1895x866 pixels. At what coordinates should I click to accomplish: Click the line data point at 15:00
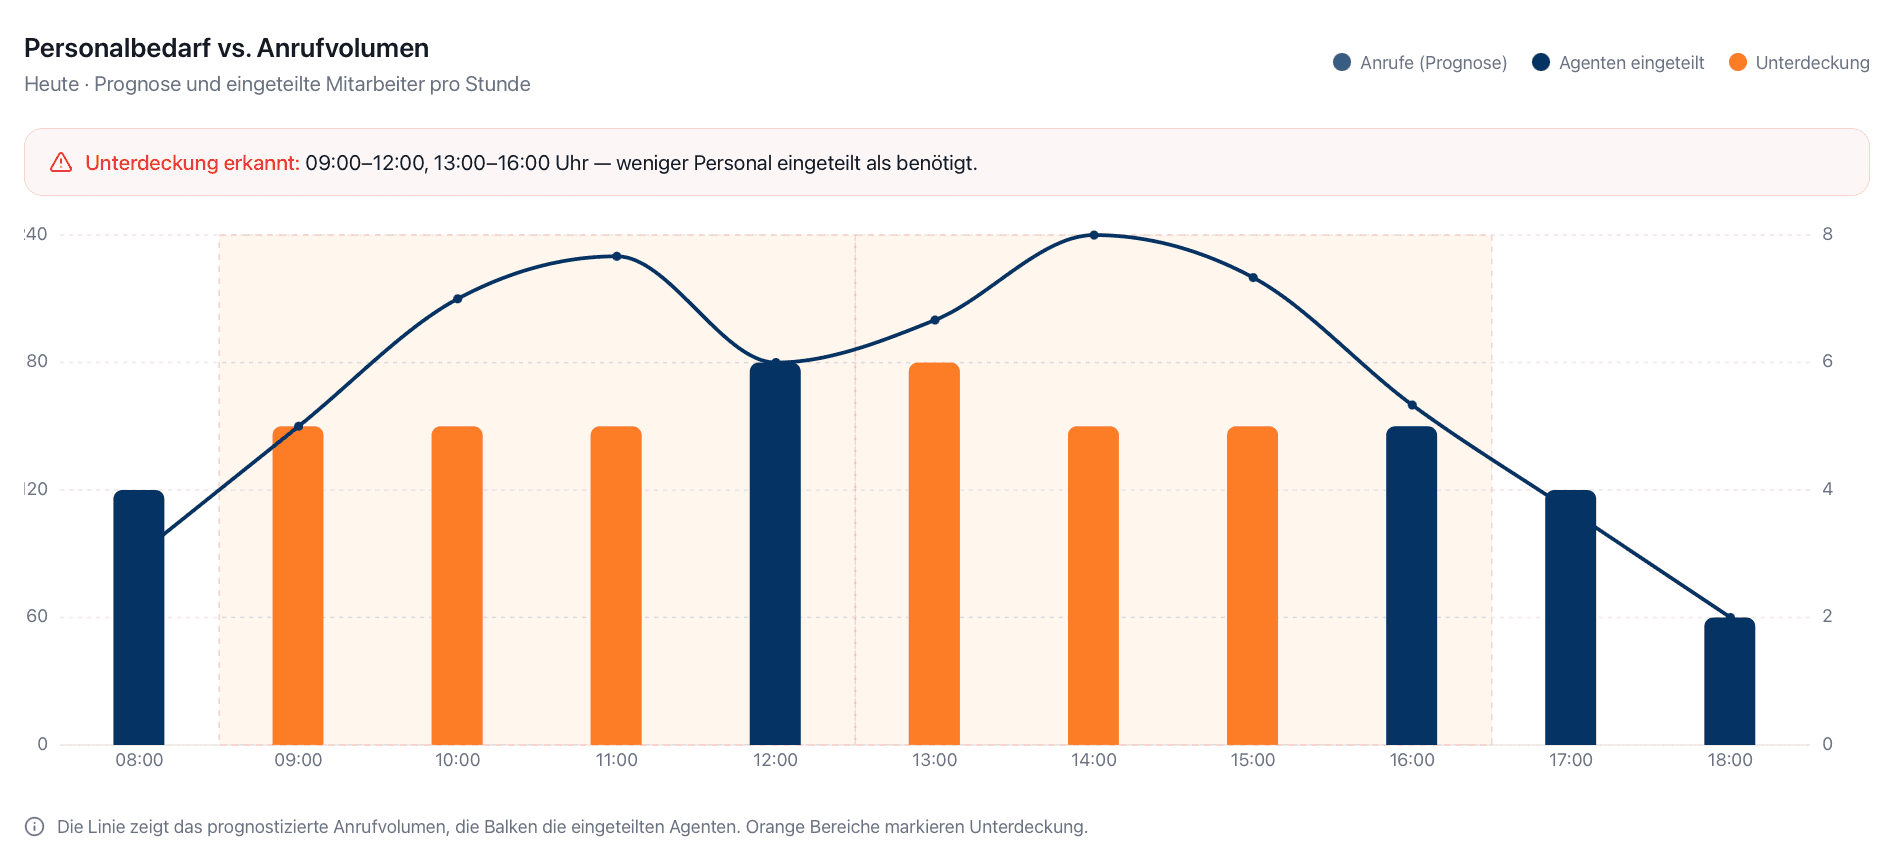(1253, 277)
